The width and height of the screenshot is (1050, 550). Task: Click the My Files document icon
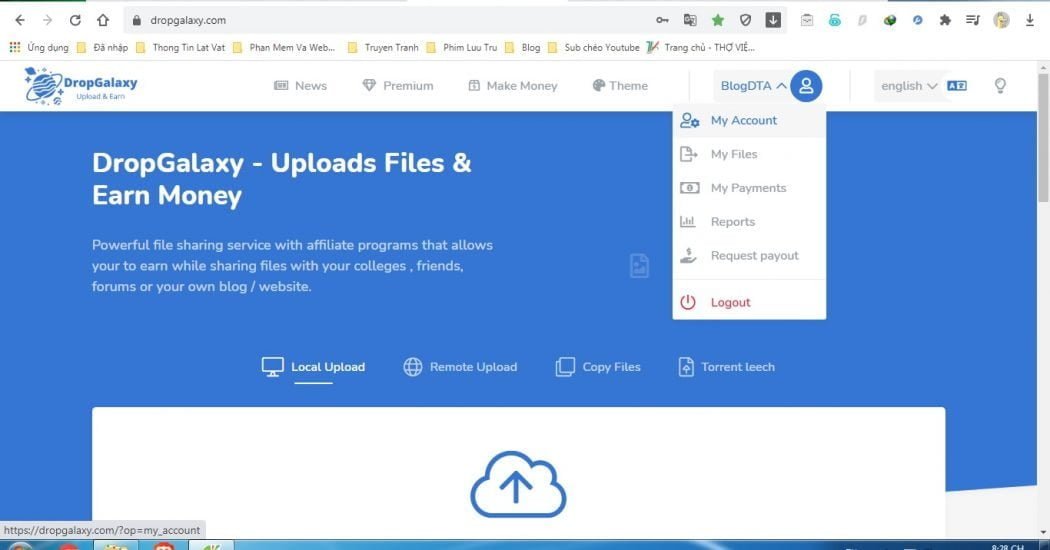tap(688, 154)
